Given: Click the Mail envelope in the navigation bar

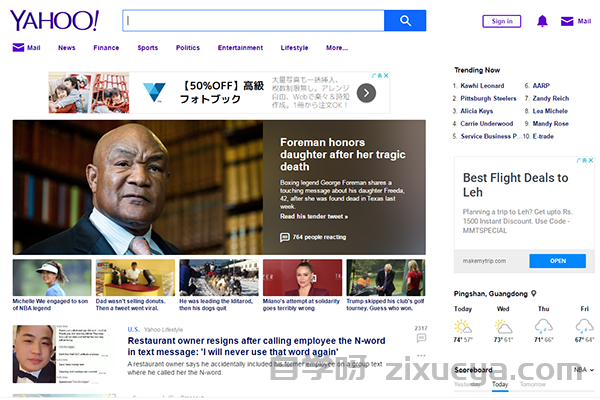Looking at the screenshot, I should [x=18, y=47].
